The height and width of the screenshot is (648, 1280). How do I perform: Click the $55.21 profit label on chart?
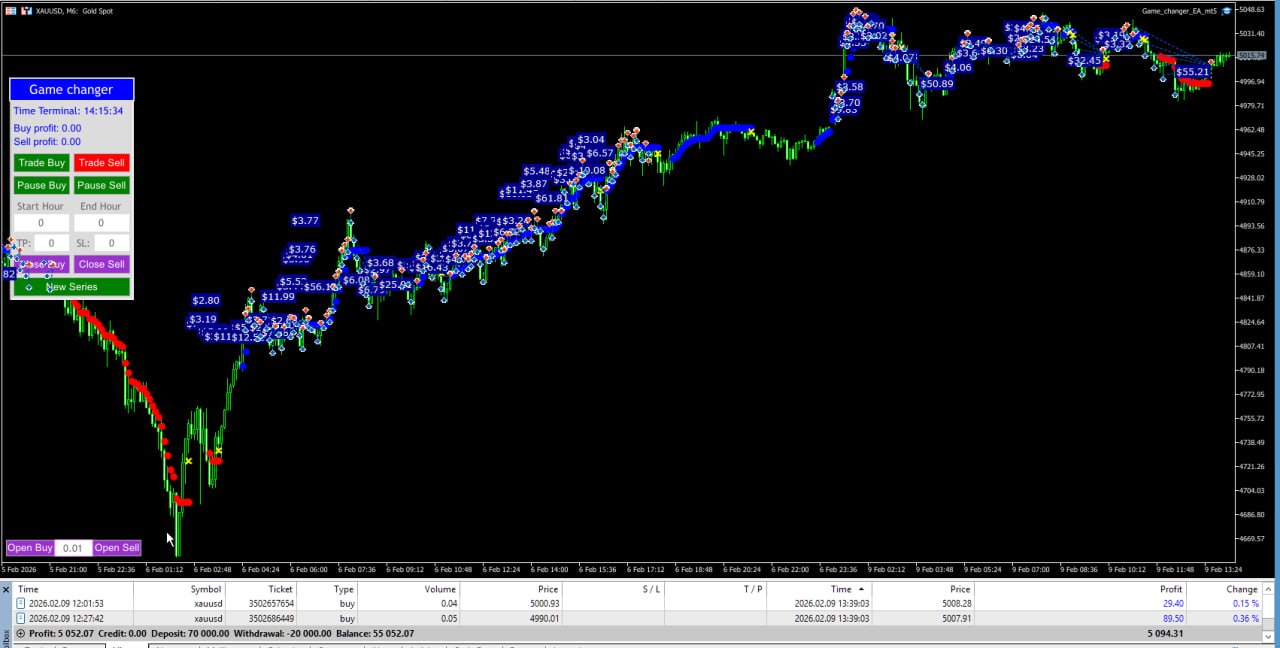click(1193, 72)
